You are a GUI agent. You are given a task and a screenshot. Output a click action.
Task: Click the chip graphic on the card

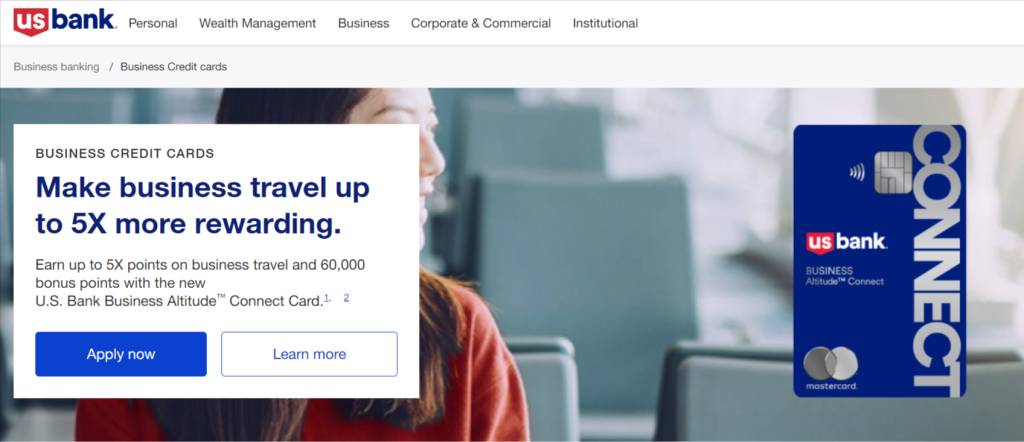(893, 172)
